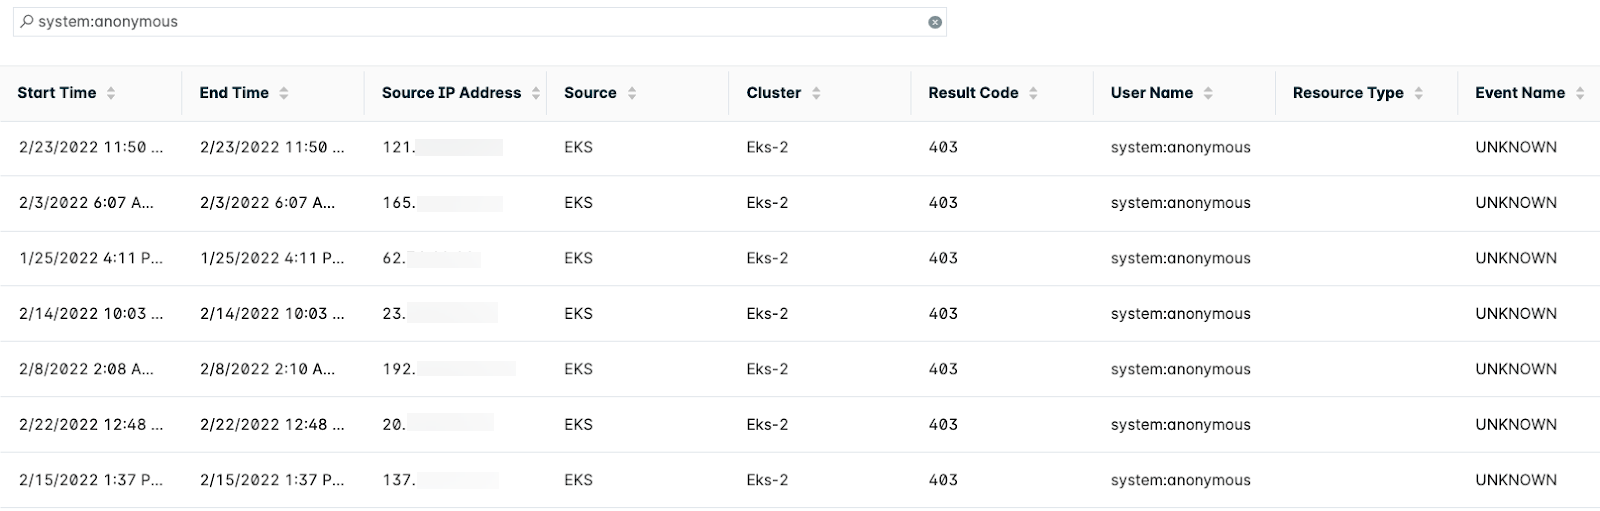
Task: Click the Start Time column header
Action: [x=57, y=93]
